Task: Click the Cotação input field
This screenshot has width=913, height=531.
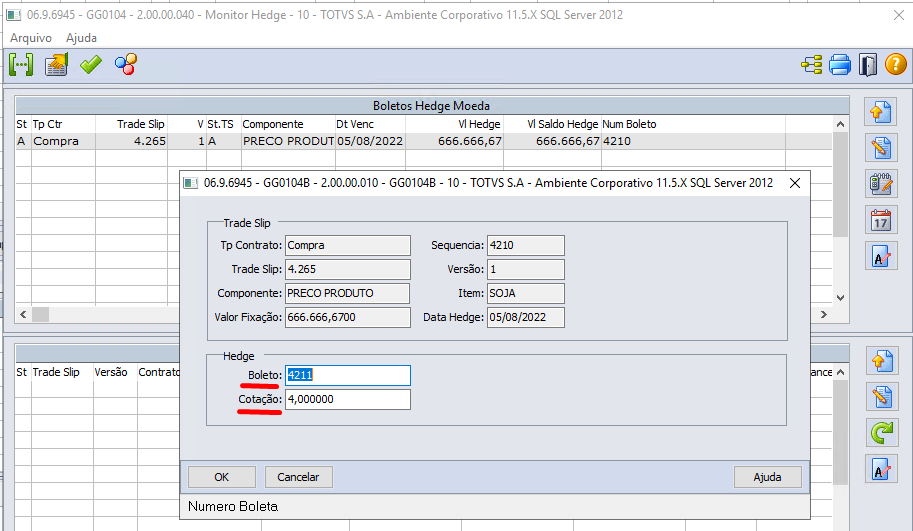Action: coord(347,399)
